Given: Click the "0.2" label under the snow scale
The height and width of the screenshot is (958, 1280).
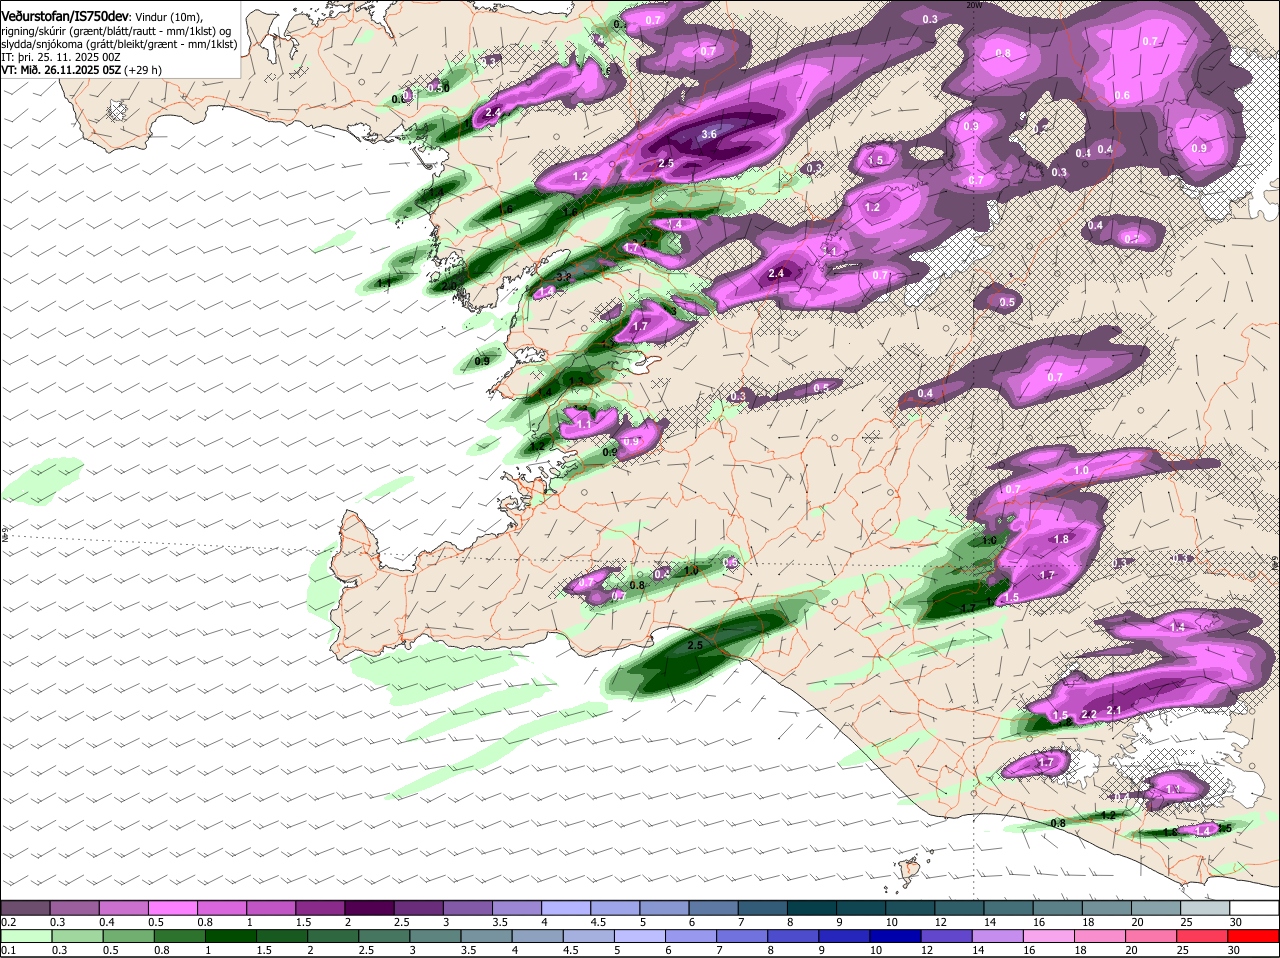Looking at the screenshot, I should [x=8, y=921].
